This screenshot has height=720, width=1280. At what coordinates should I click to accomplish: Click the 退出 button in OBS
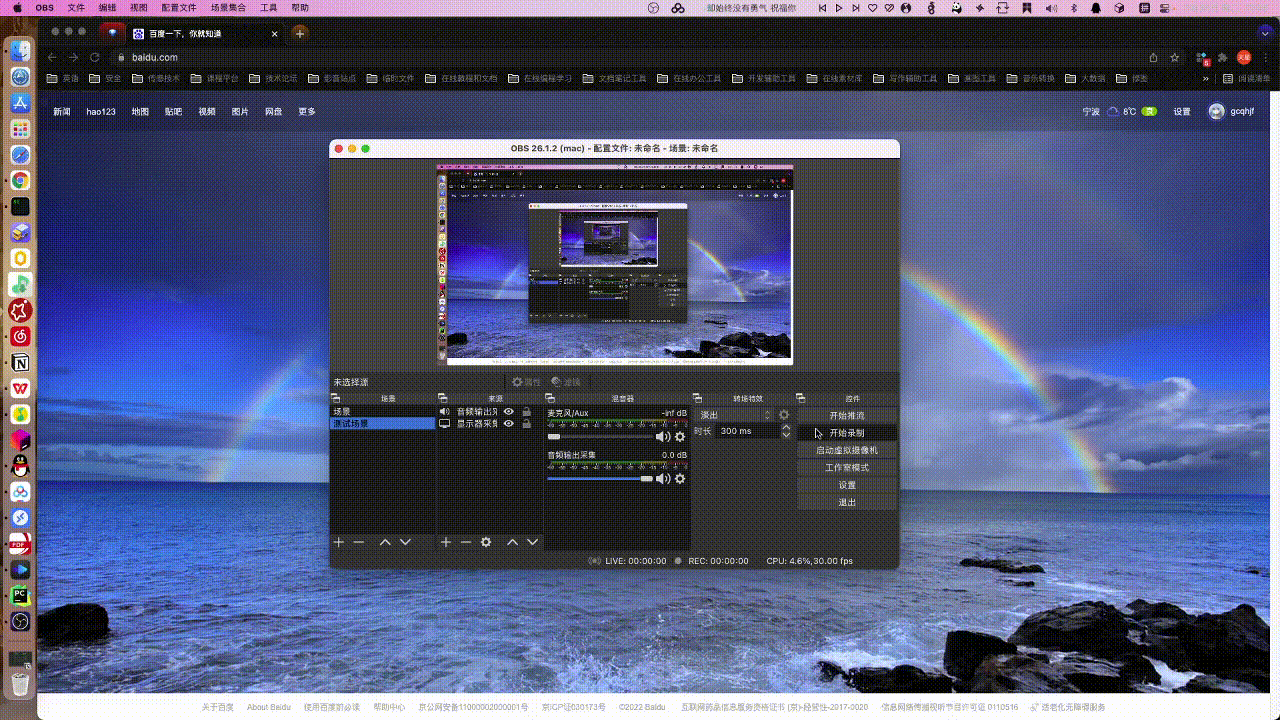[x=847, y=502]
